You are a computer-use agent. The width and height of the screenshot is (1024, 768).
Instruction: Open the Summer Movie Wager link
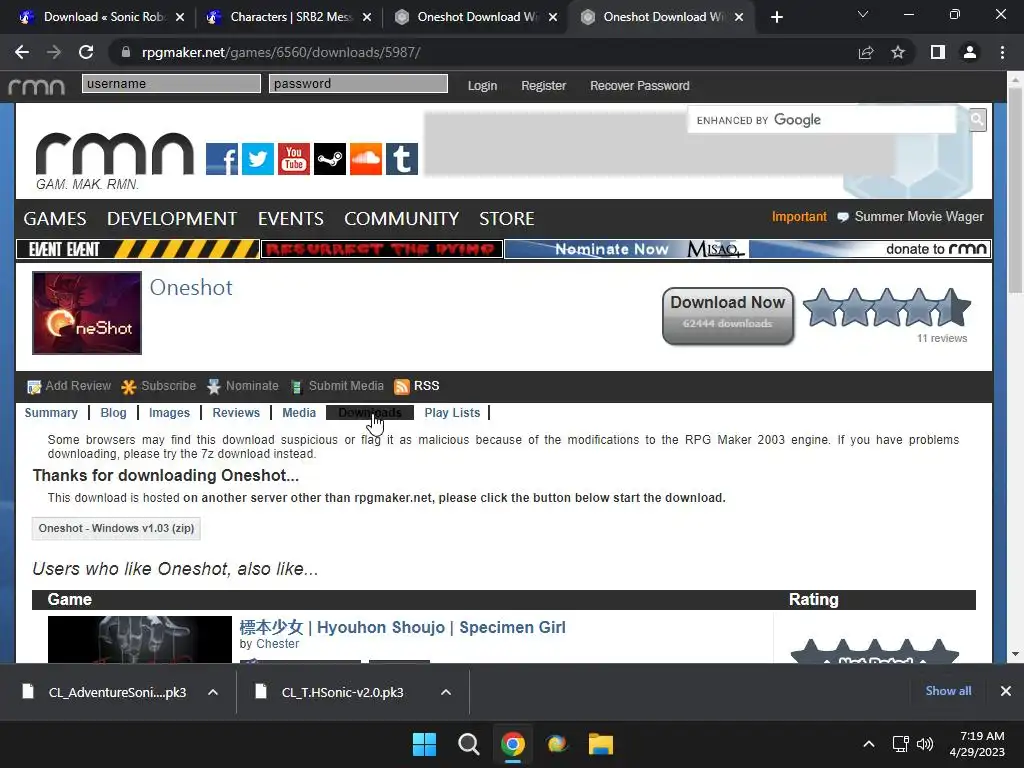[919, 217]
